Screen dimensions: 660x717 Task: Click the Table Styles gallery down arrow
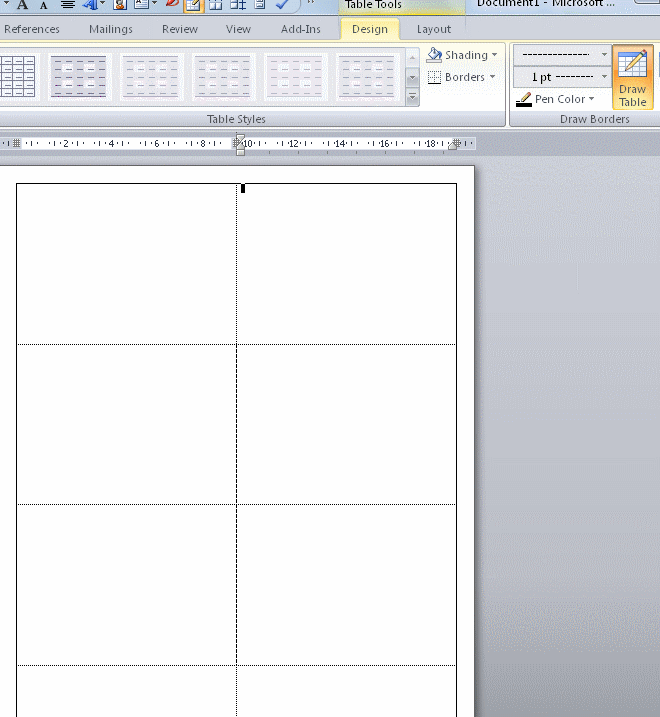pyautogui.click(x=412, y=78)
